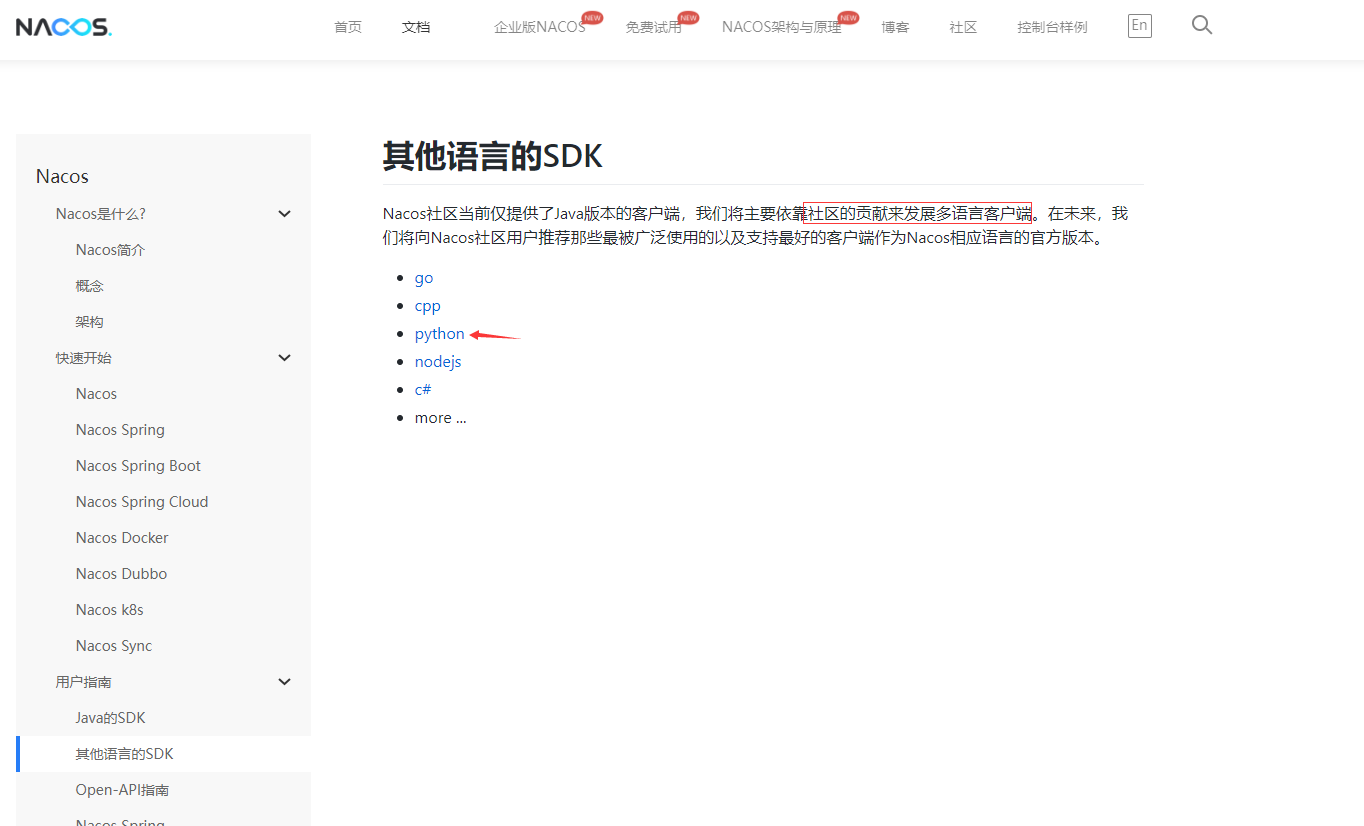The width and height of the screenshot is (1364, 826).
Task: Open Java的SDK in the sidebar
Action: click(x=111, y=718)
